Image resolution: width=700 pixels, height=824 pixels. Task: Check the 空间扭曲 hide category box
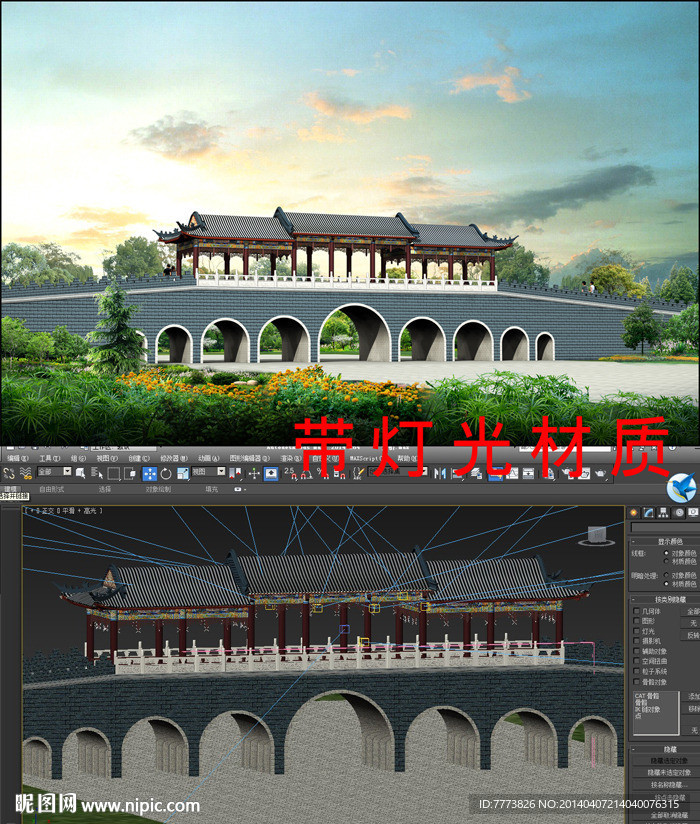click(x=636, y=661)
